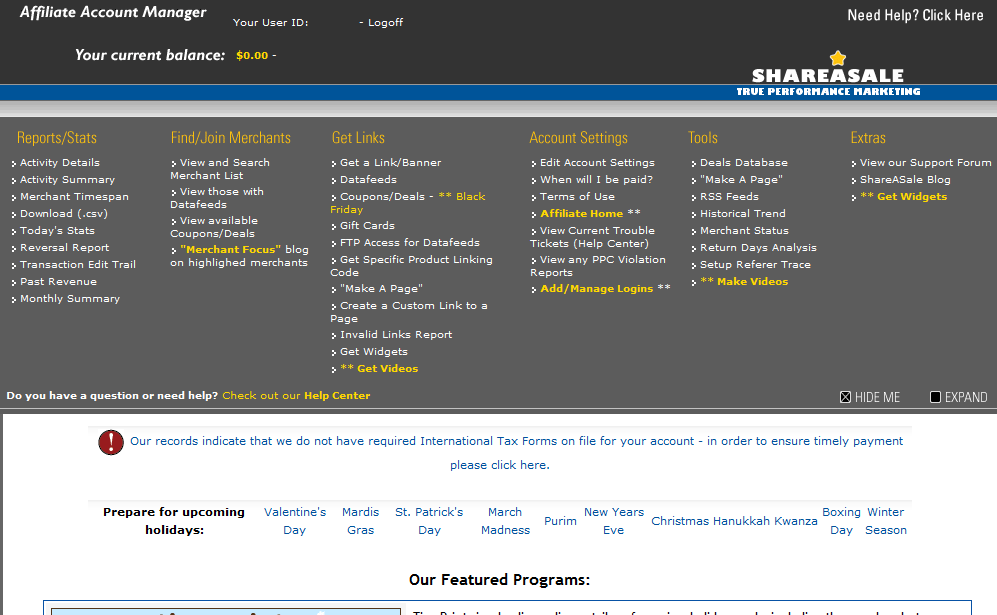
Task: Open View available Coupons/Deals
Action: click(214, 227)
